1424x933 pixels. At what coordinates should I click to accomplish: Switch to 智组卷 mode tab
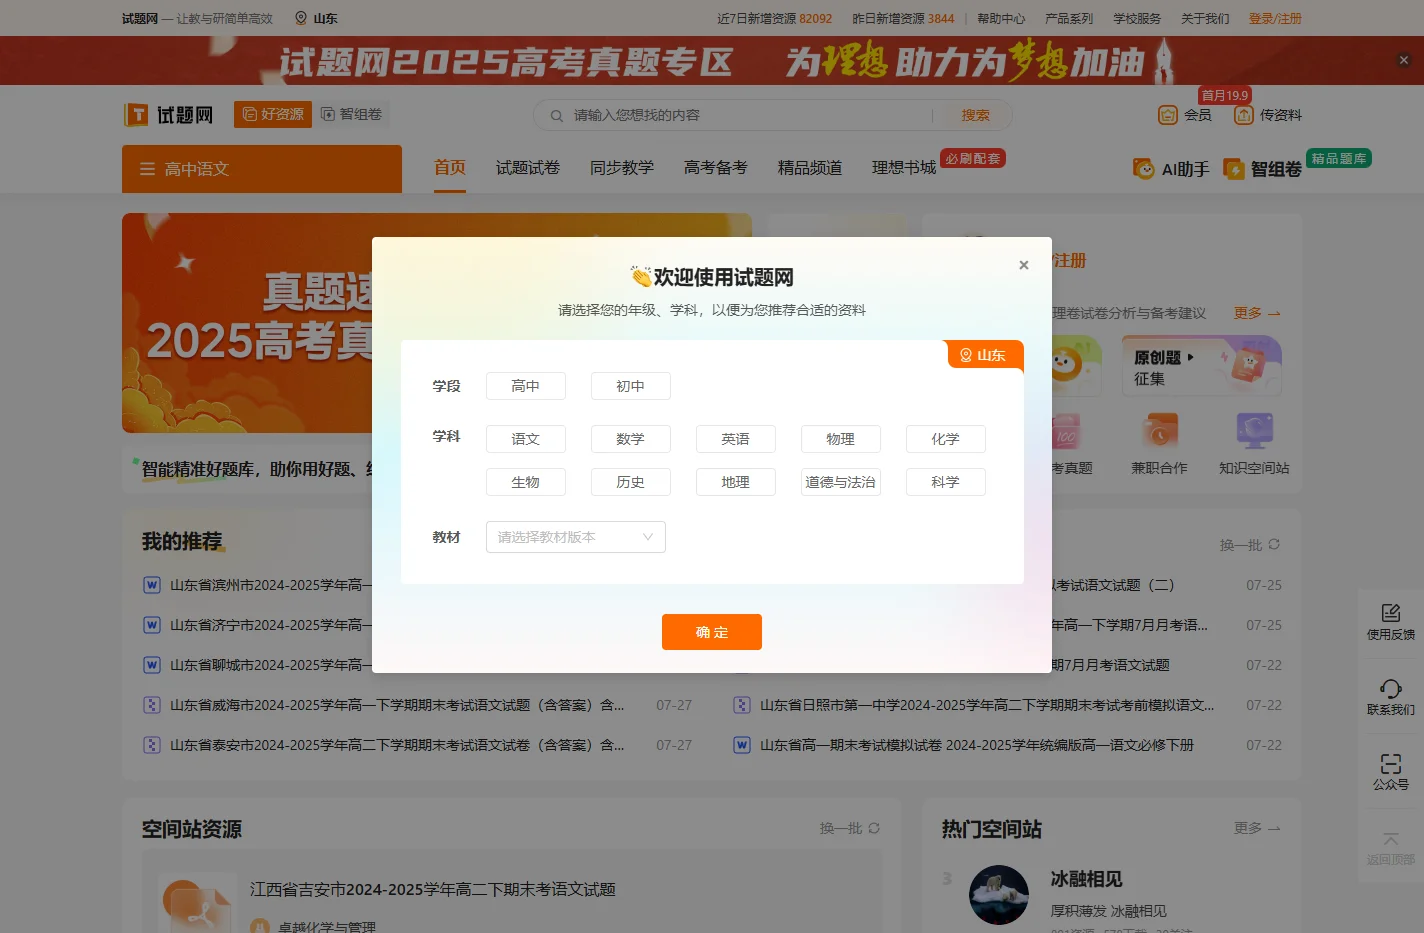click(x=351, y=114)
